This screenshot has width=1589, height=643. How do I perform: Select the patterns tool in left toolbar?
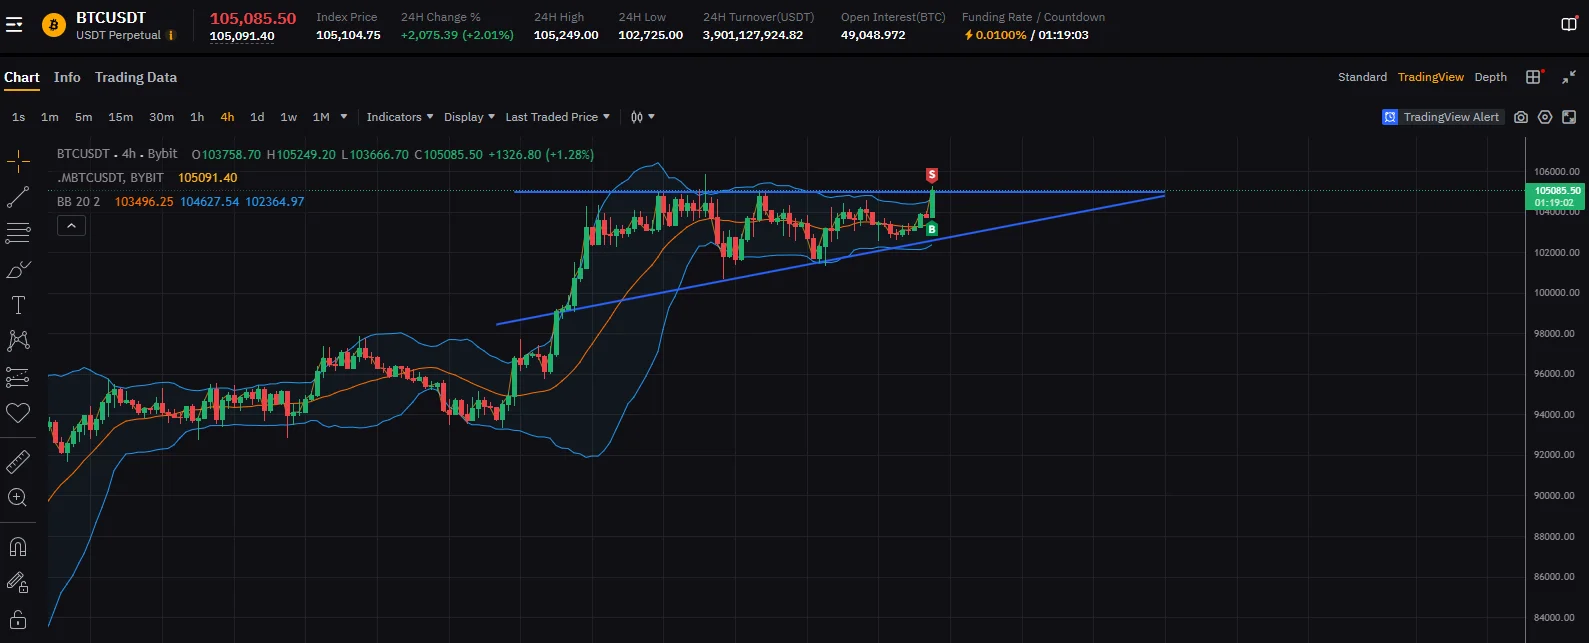(18, 341)
